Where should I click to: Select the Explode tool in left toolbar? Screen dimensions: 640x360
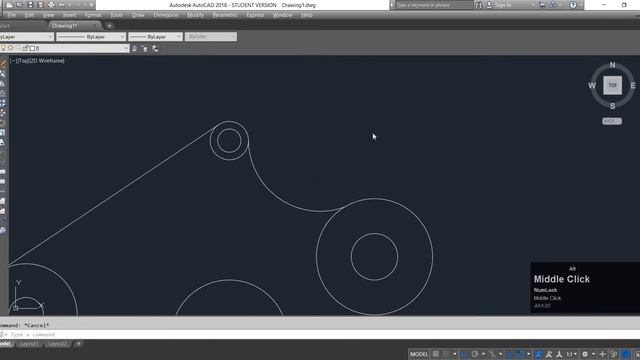point(2,230)
